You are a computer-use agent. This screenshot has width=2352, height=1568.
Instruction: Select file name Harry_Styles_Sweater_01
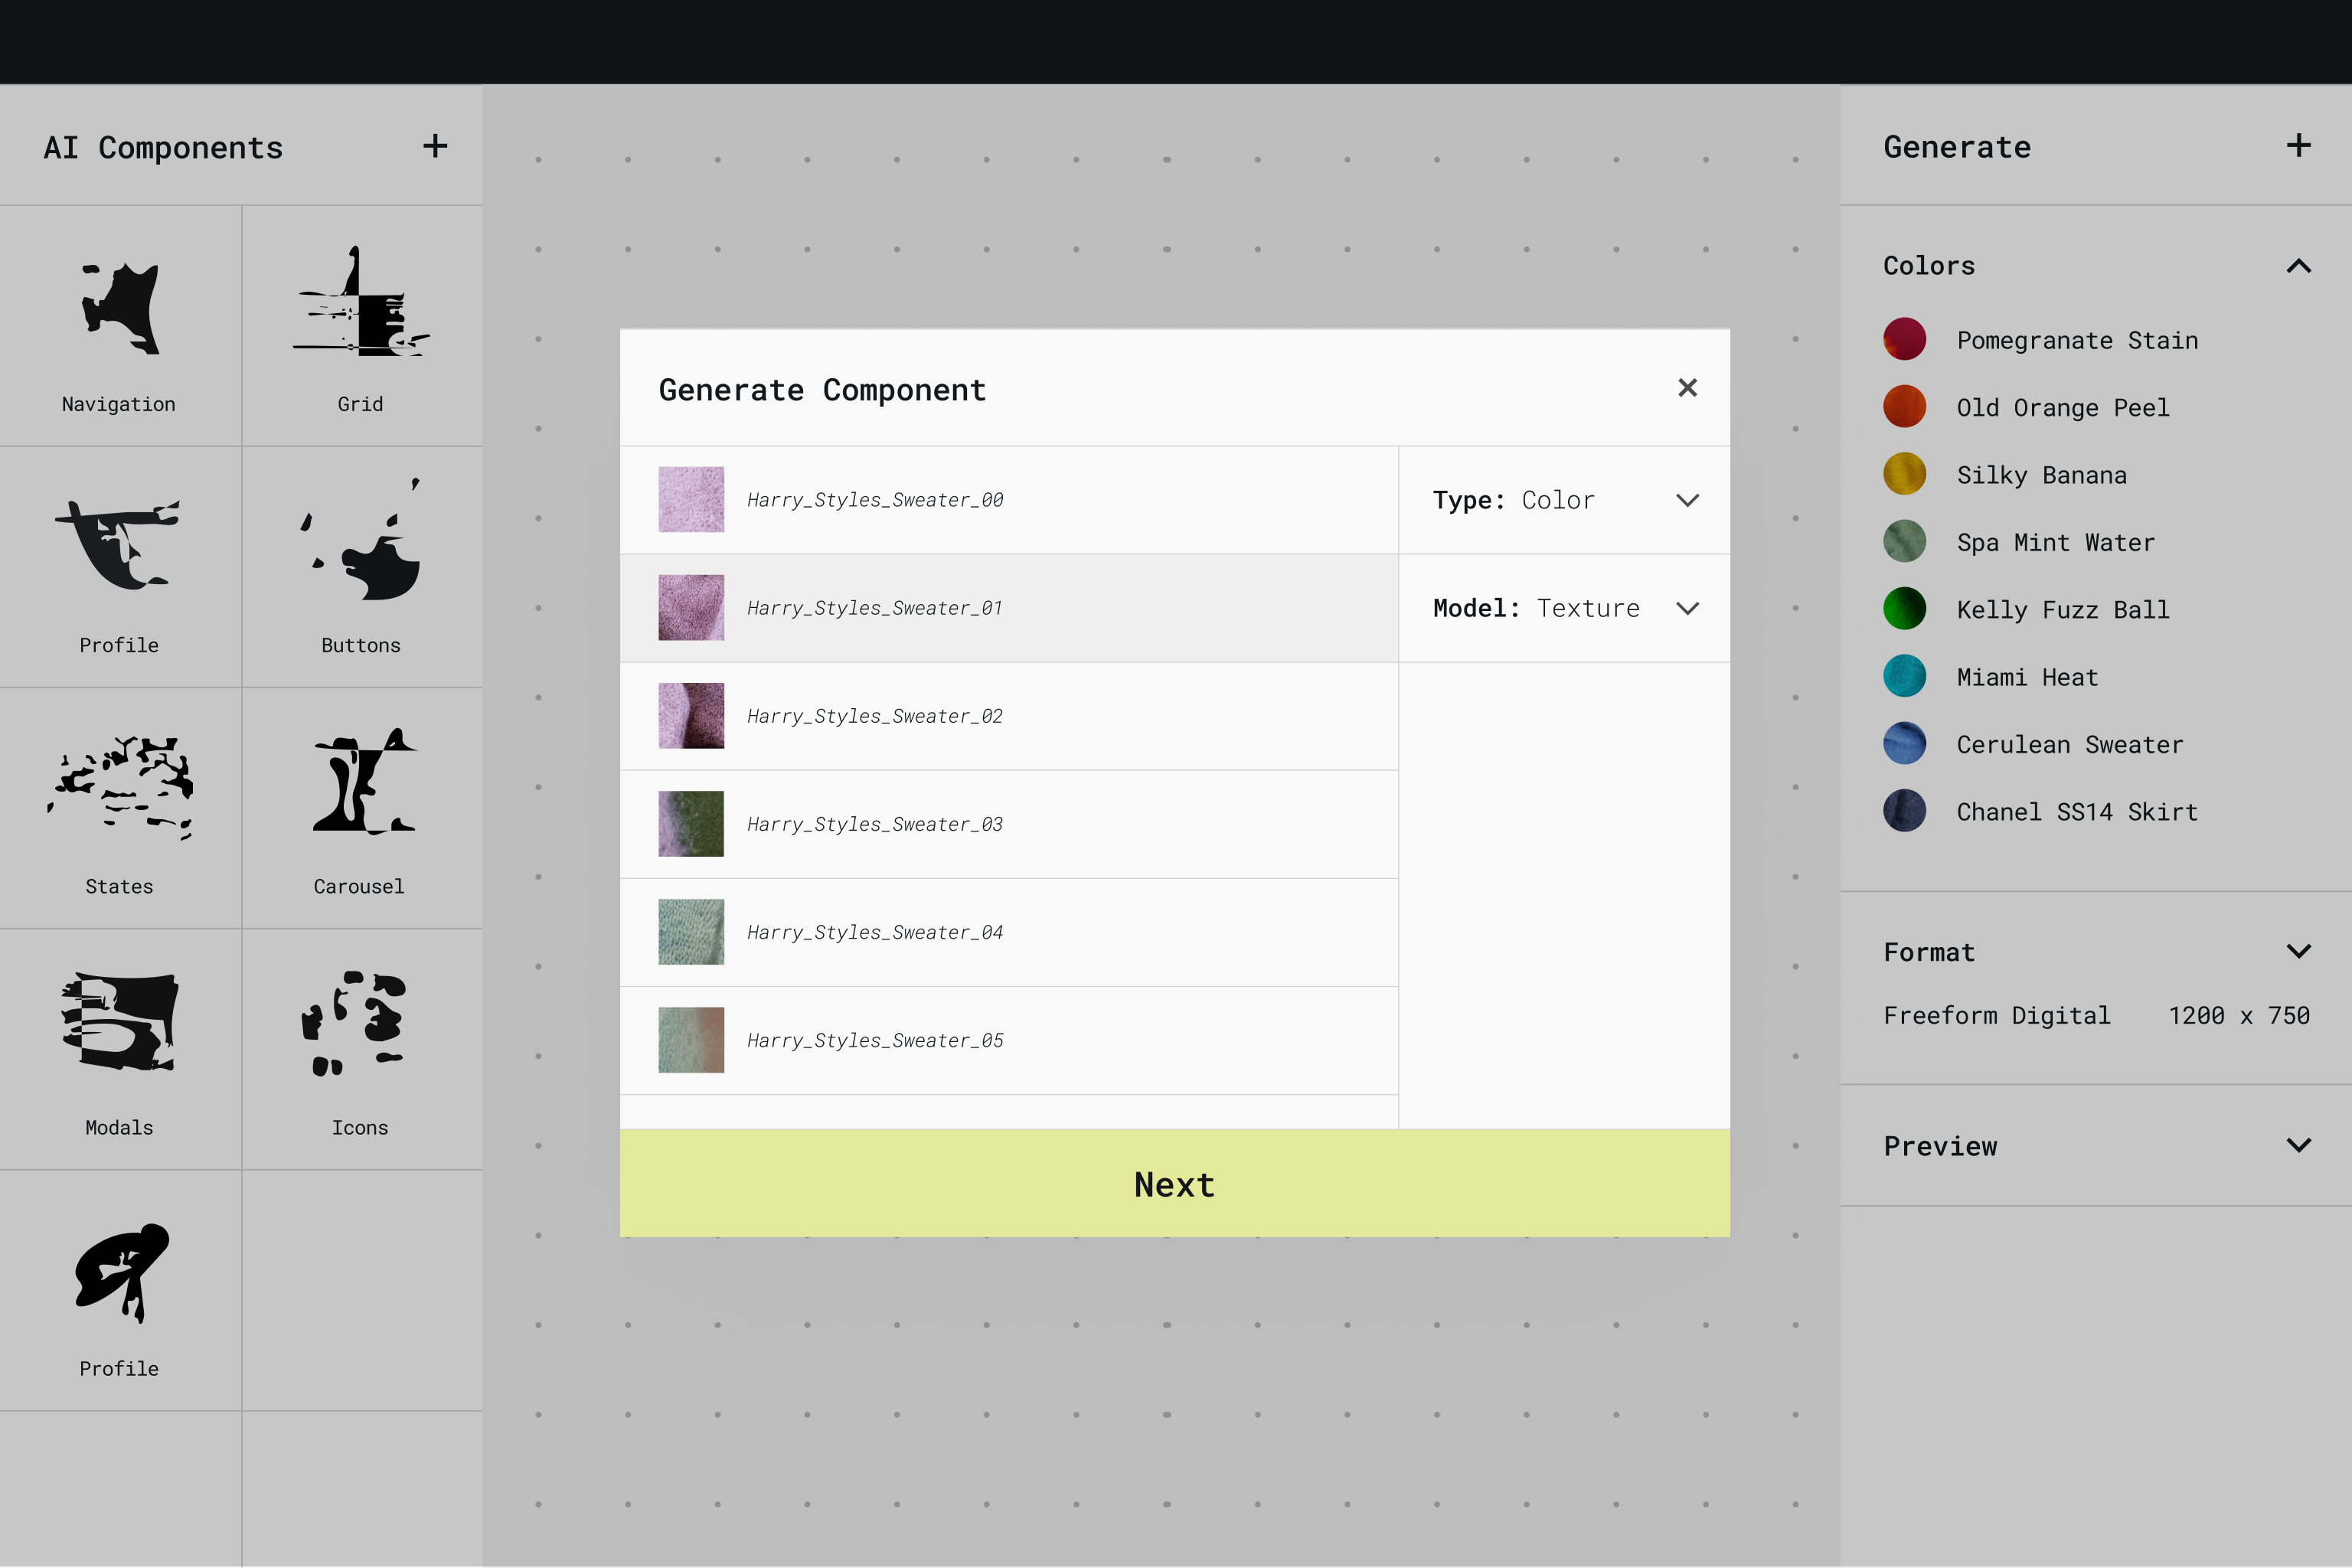[x=875, y=608]
